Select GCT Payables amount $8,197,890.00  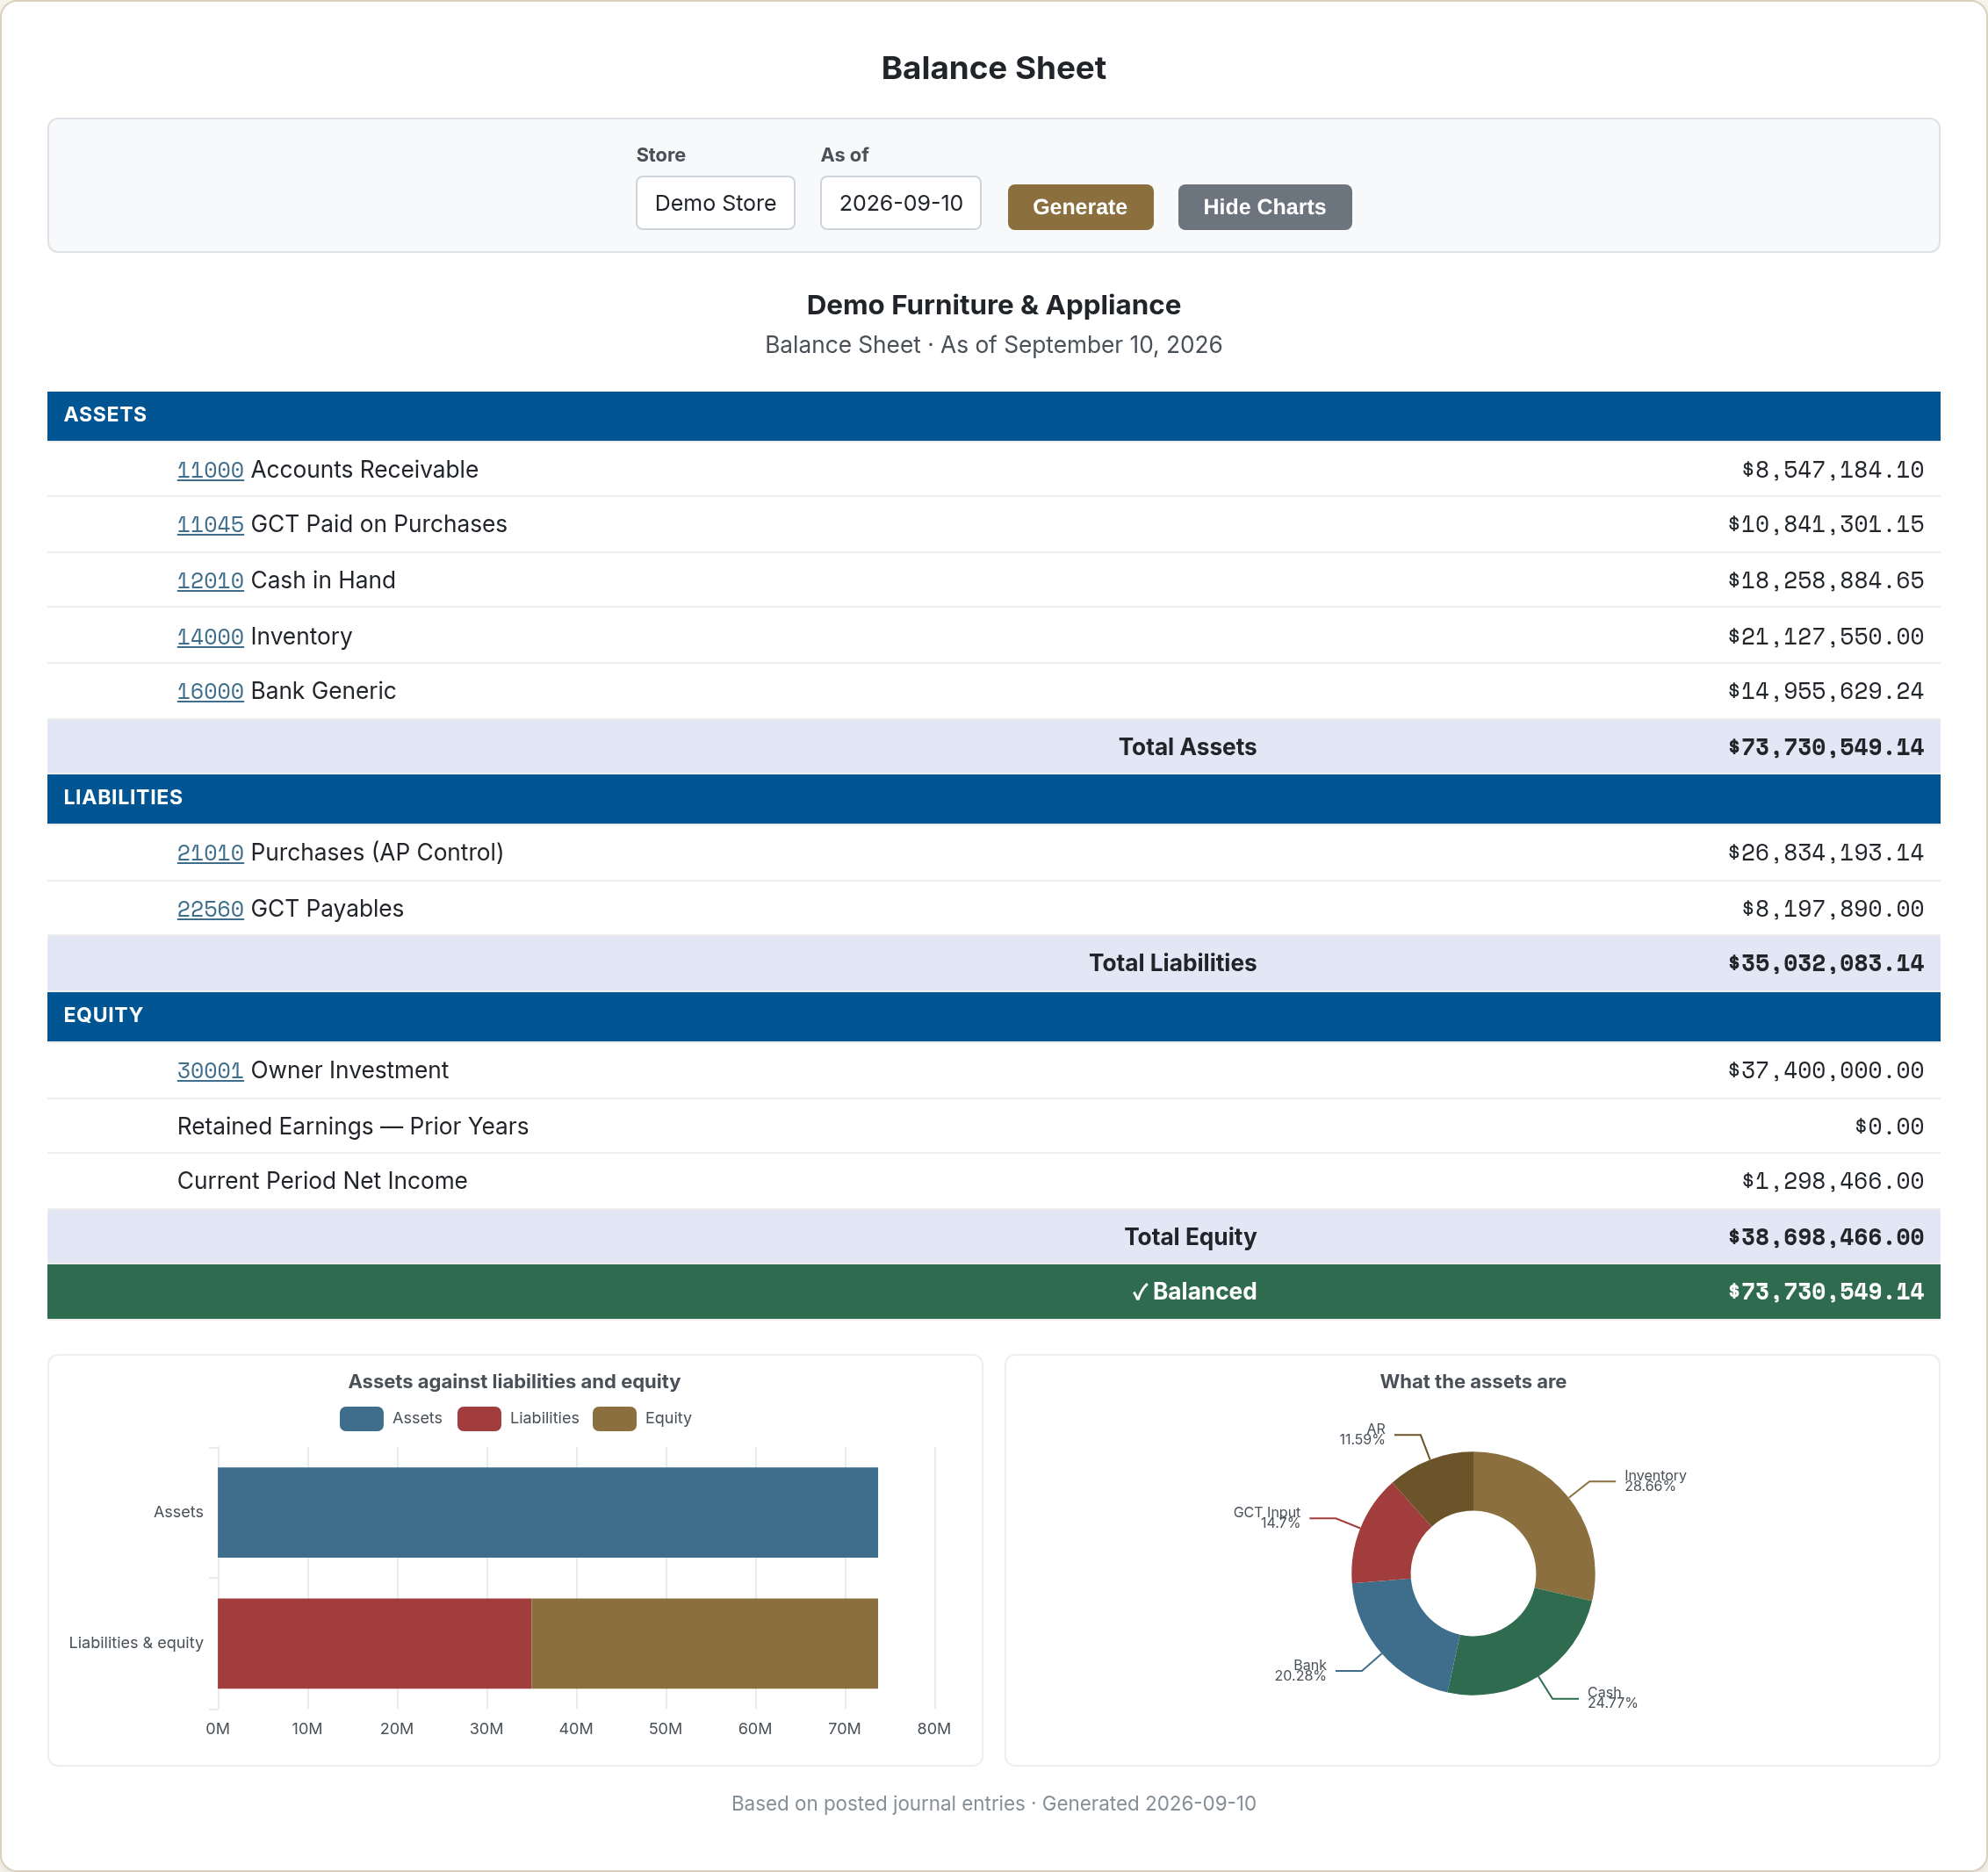1832,909
